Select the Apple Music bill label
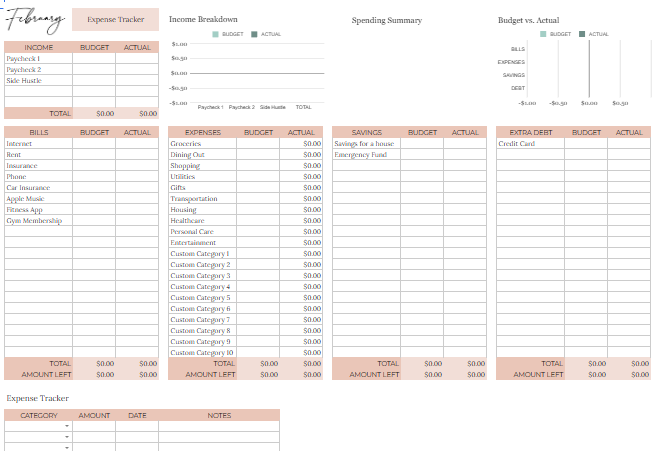The image size is (655, 451). pyautogui.click(x=25, y=199)
